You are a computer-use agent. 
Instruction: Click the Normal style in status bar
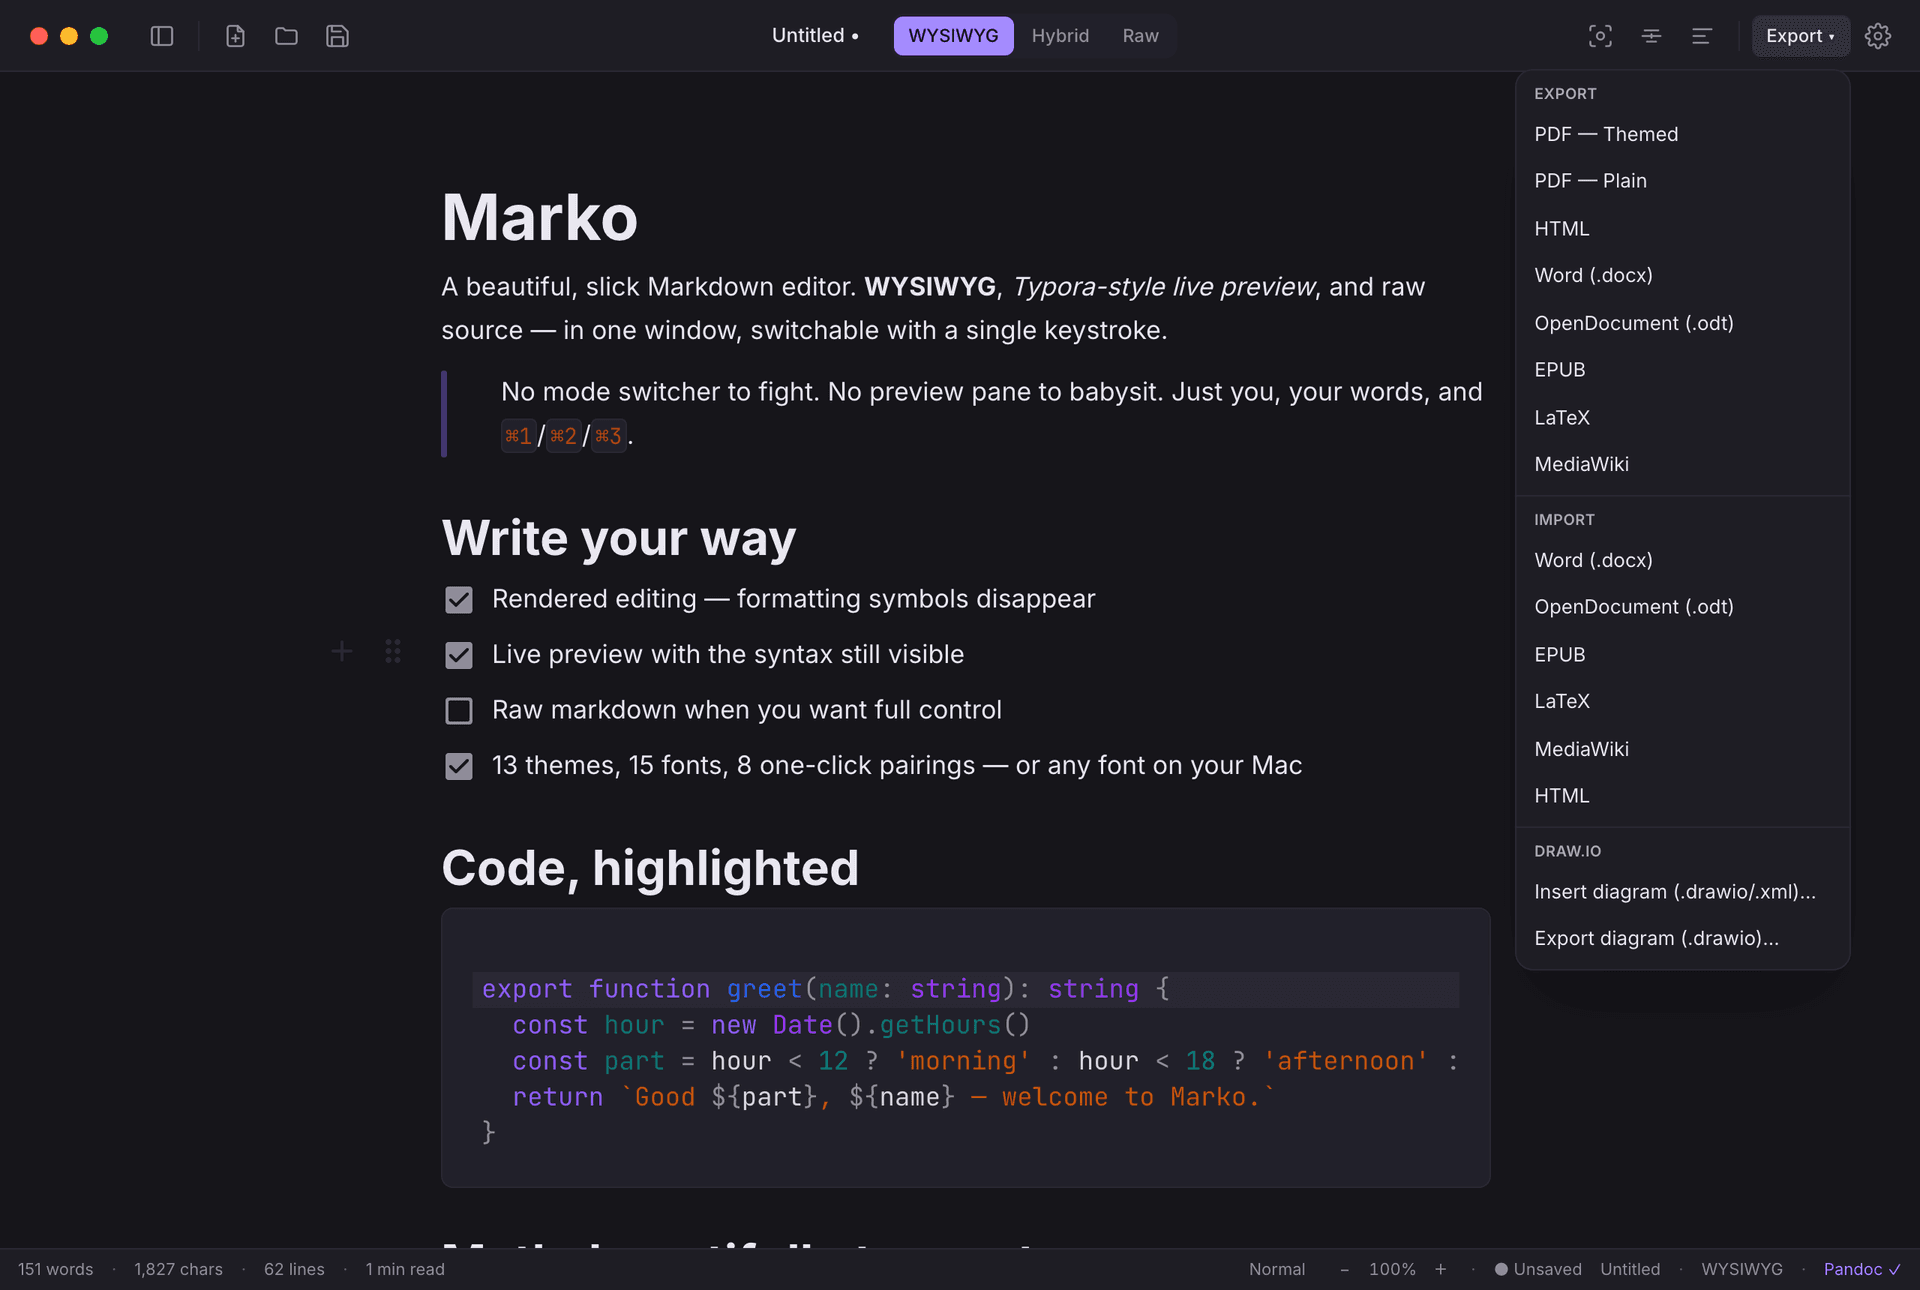[x=1277, y=1269]
